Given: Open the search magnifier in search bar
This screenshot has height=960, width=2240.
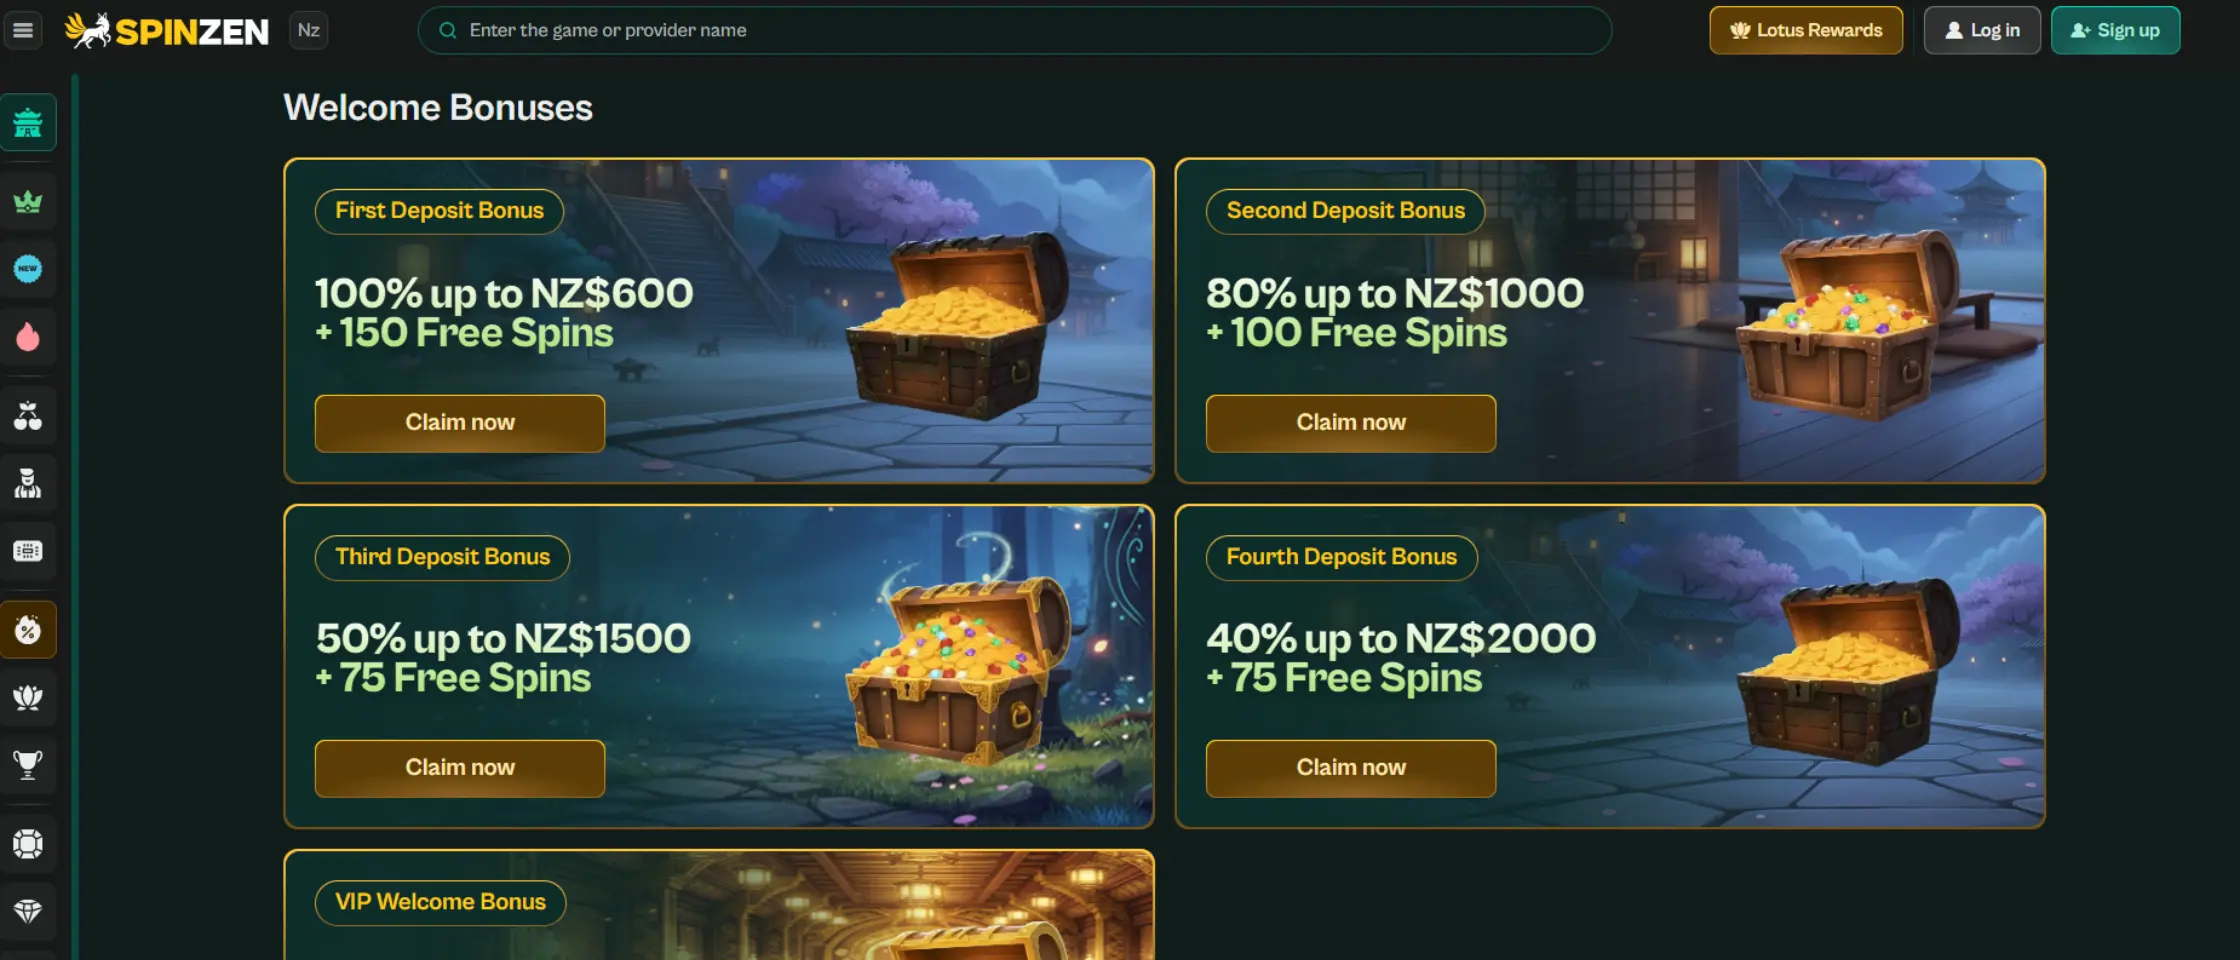Looking at the screenshot, I should (x=447, y=30).
